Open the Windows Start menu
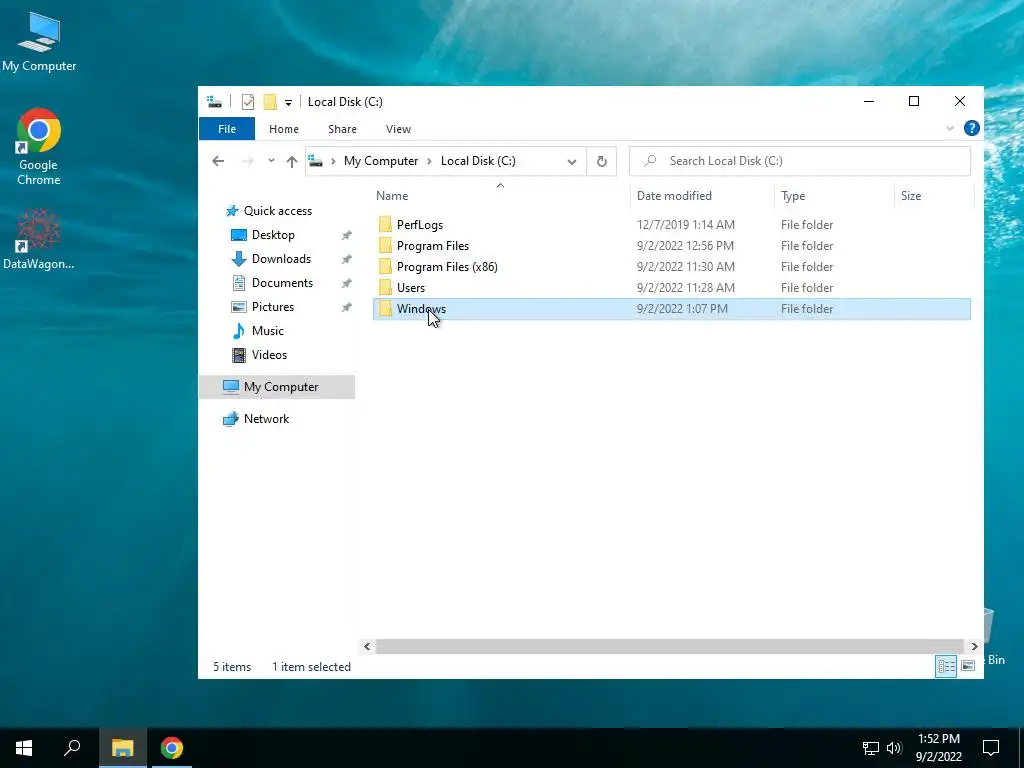Image resolution: width=1024 pixels, height=768 pixels. point(24,748)
